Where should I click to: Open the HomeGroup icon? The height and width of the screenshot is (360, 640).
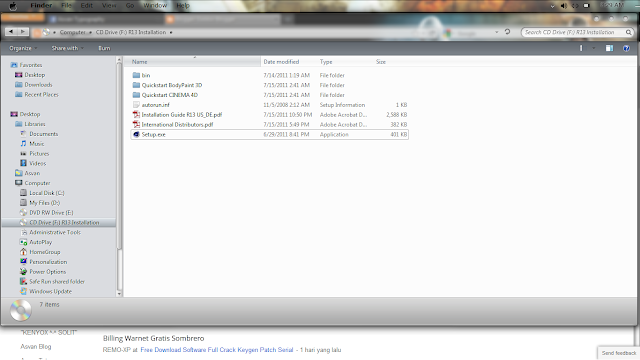pos(23,252)
